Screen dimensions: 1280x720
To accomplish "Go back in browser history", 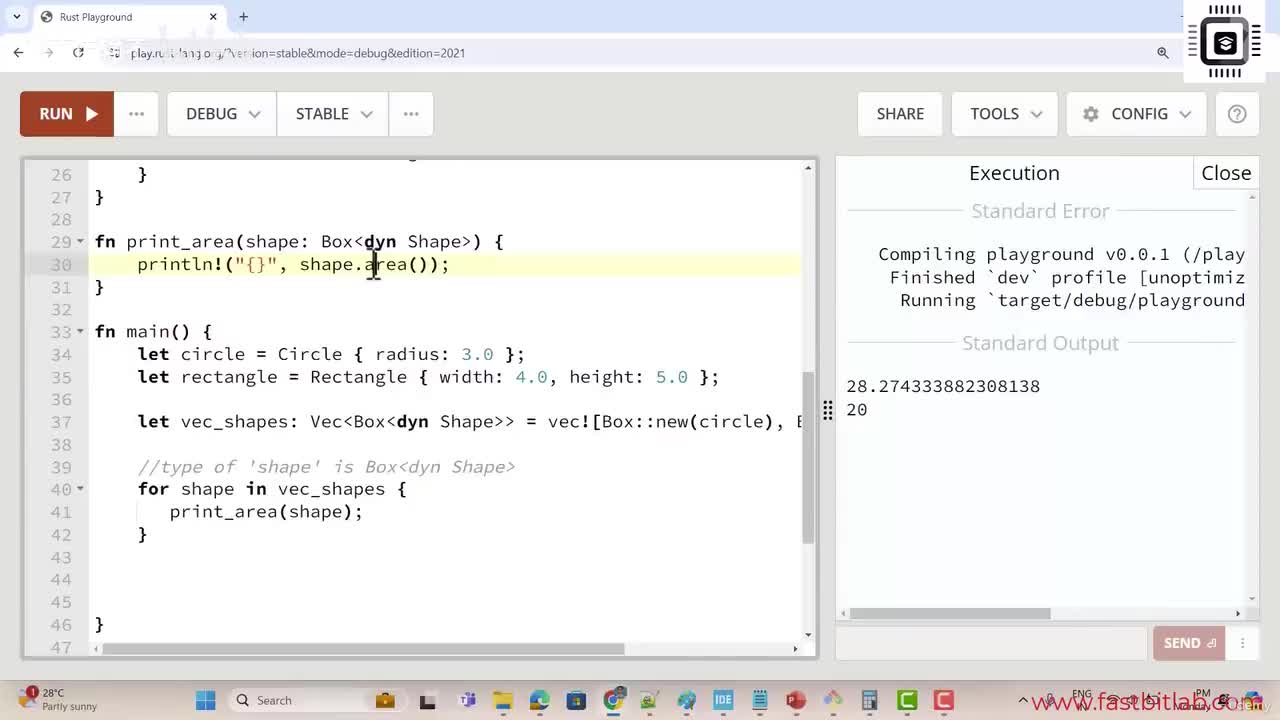I will tap(18, 53).
